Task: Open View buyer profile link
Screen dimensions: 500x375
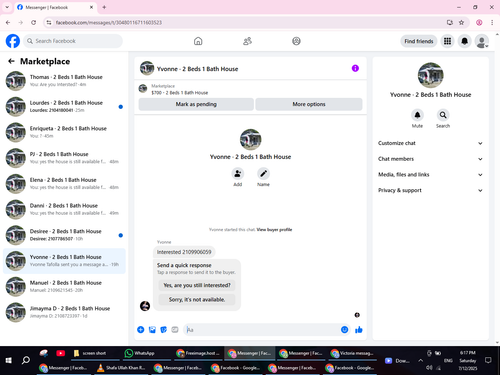Action: [274, 230]
